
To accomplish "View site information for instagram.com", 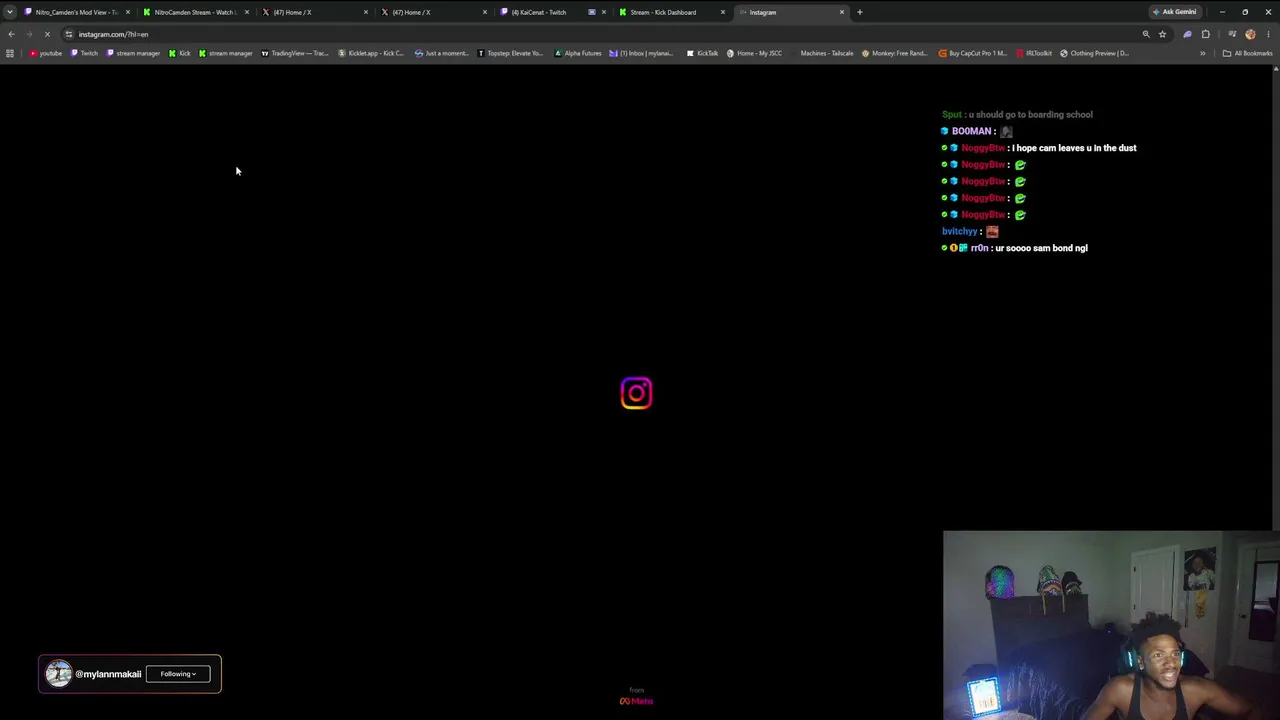I will point(68,34).
